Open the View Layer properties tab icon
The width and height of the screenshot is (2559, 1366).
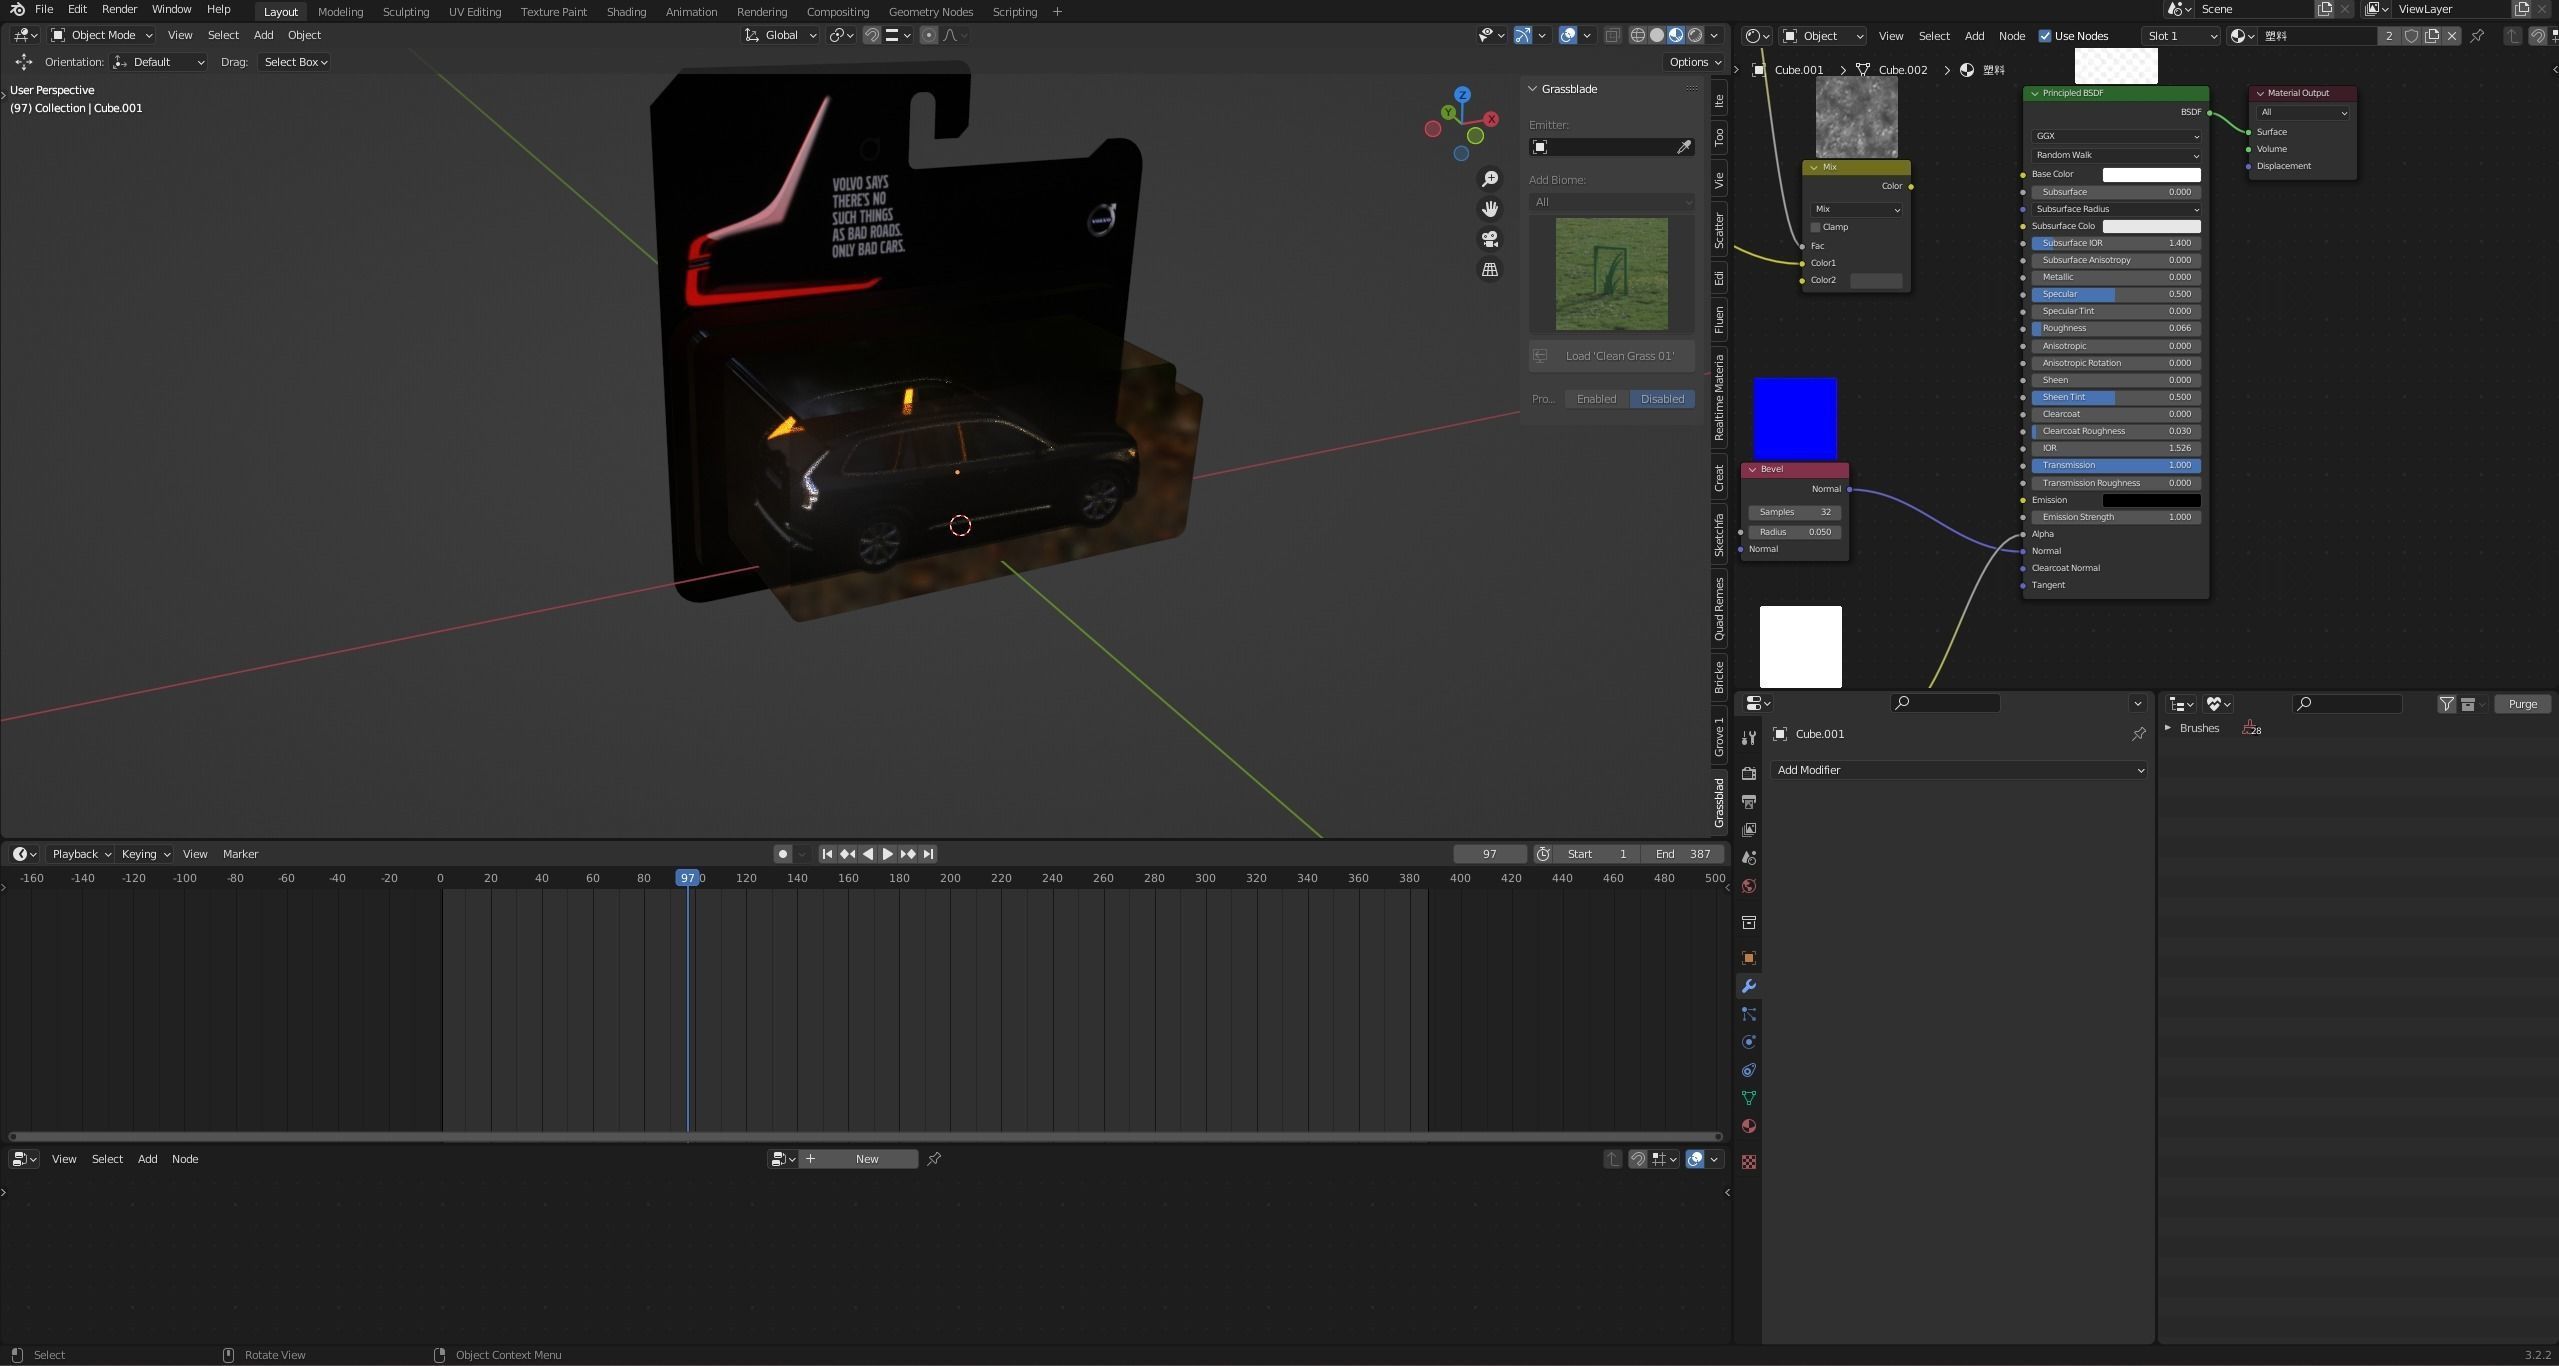[x=1749, y=830]
